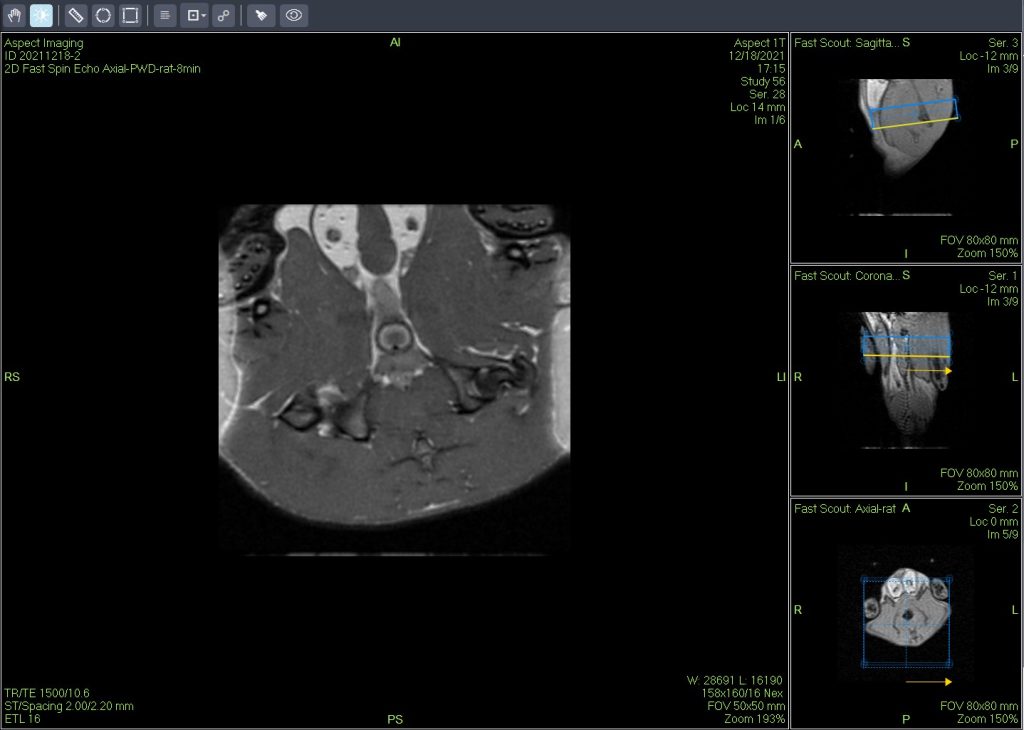Image resolution: width=1024 pixels, height=730 pixels.
Task: Select the Pan tool
Action: [14, 15]
